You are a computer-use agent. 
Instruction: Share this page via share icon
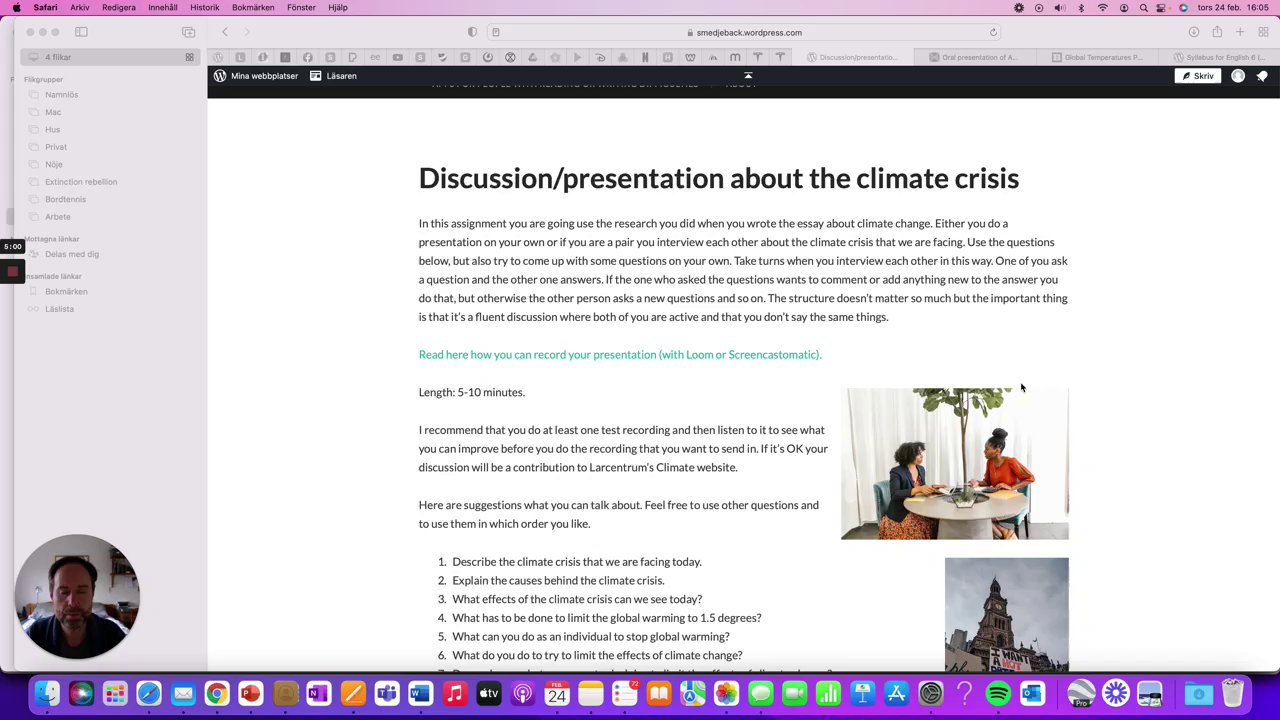1217,32
